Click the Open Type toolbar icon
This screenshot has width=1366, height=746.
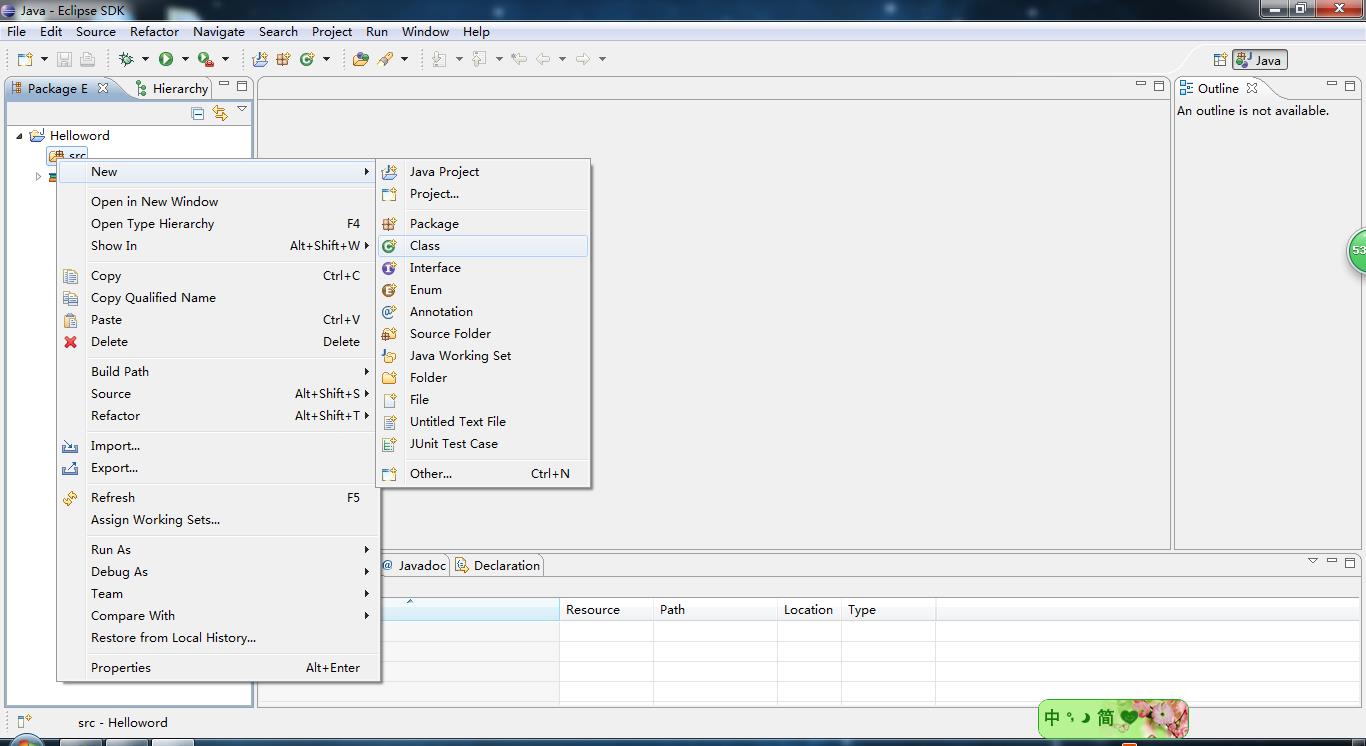click(x=361, y=59)
